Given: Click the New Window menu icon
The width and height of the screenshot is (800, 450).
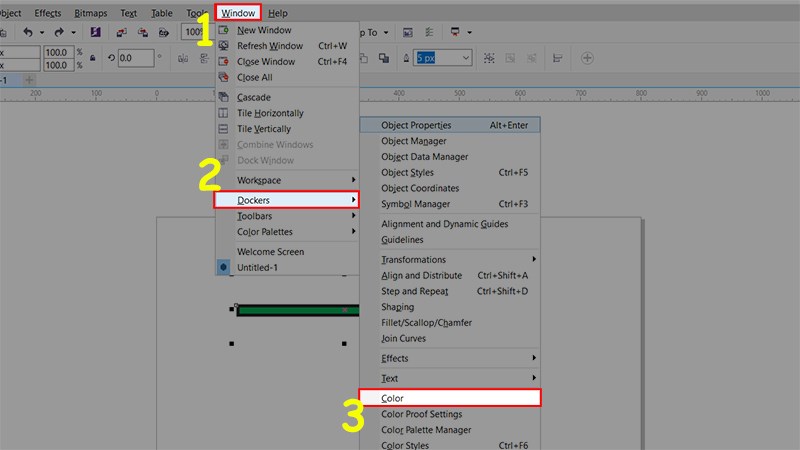Looking at the screenshot, I should [223, 30].
